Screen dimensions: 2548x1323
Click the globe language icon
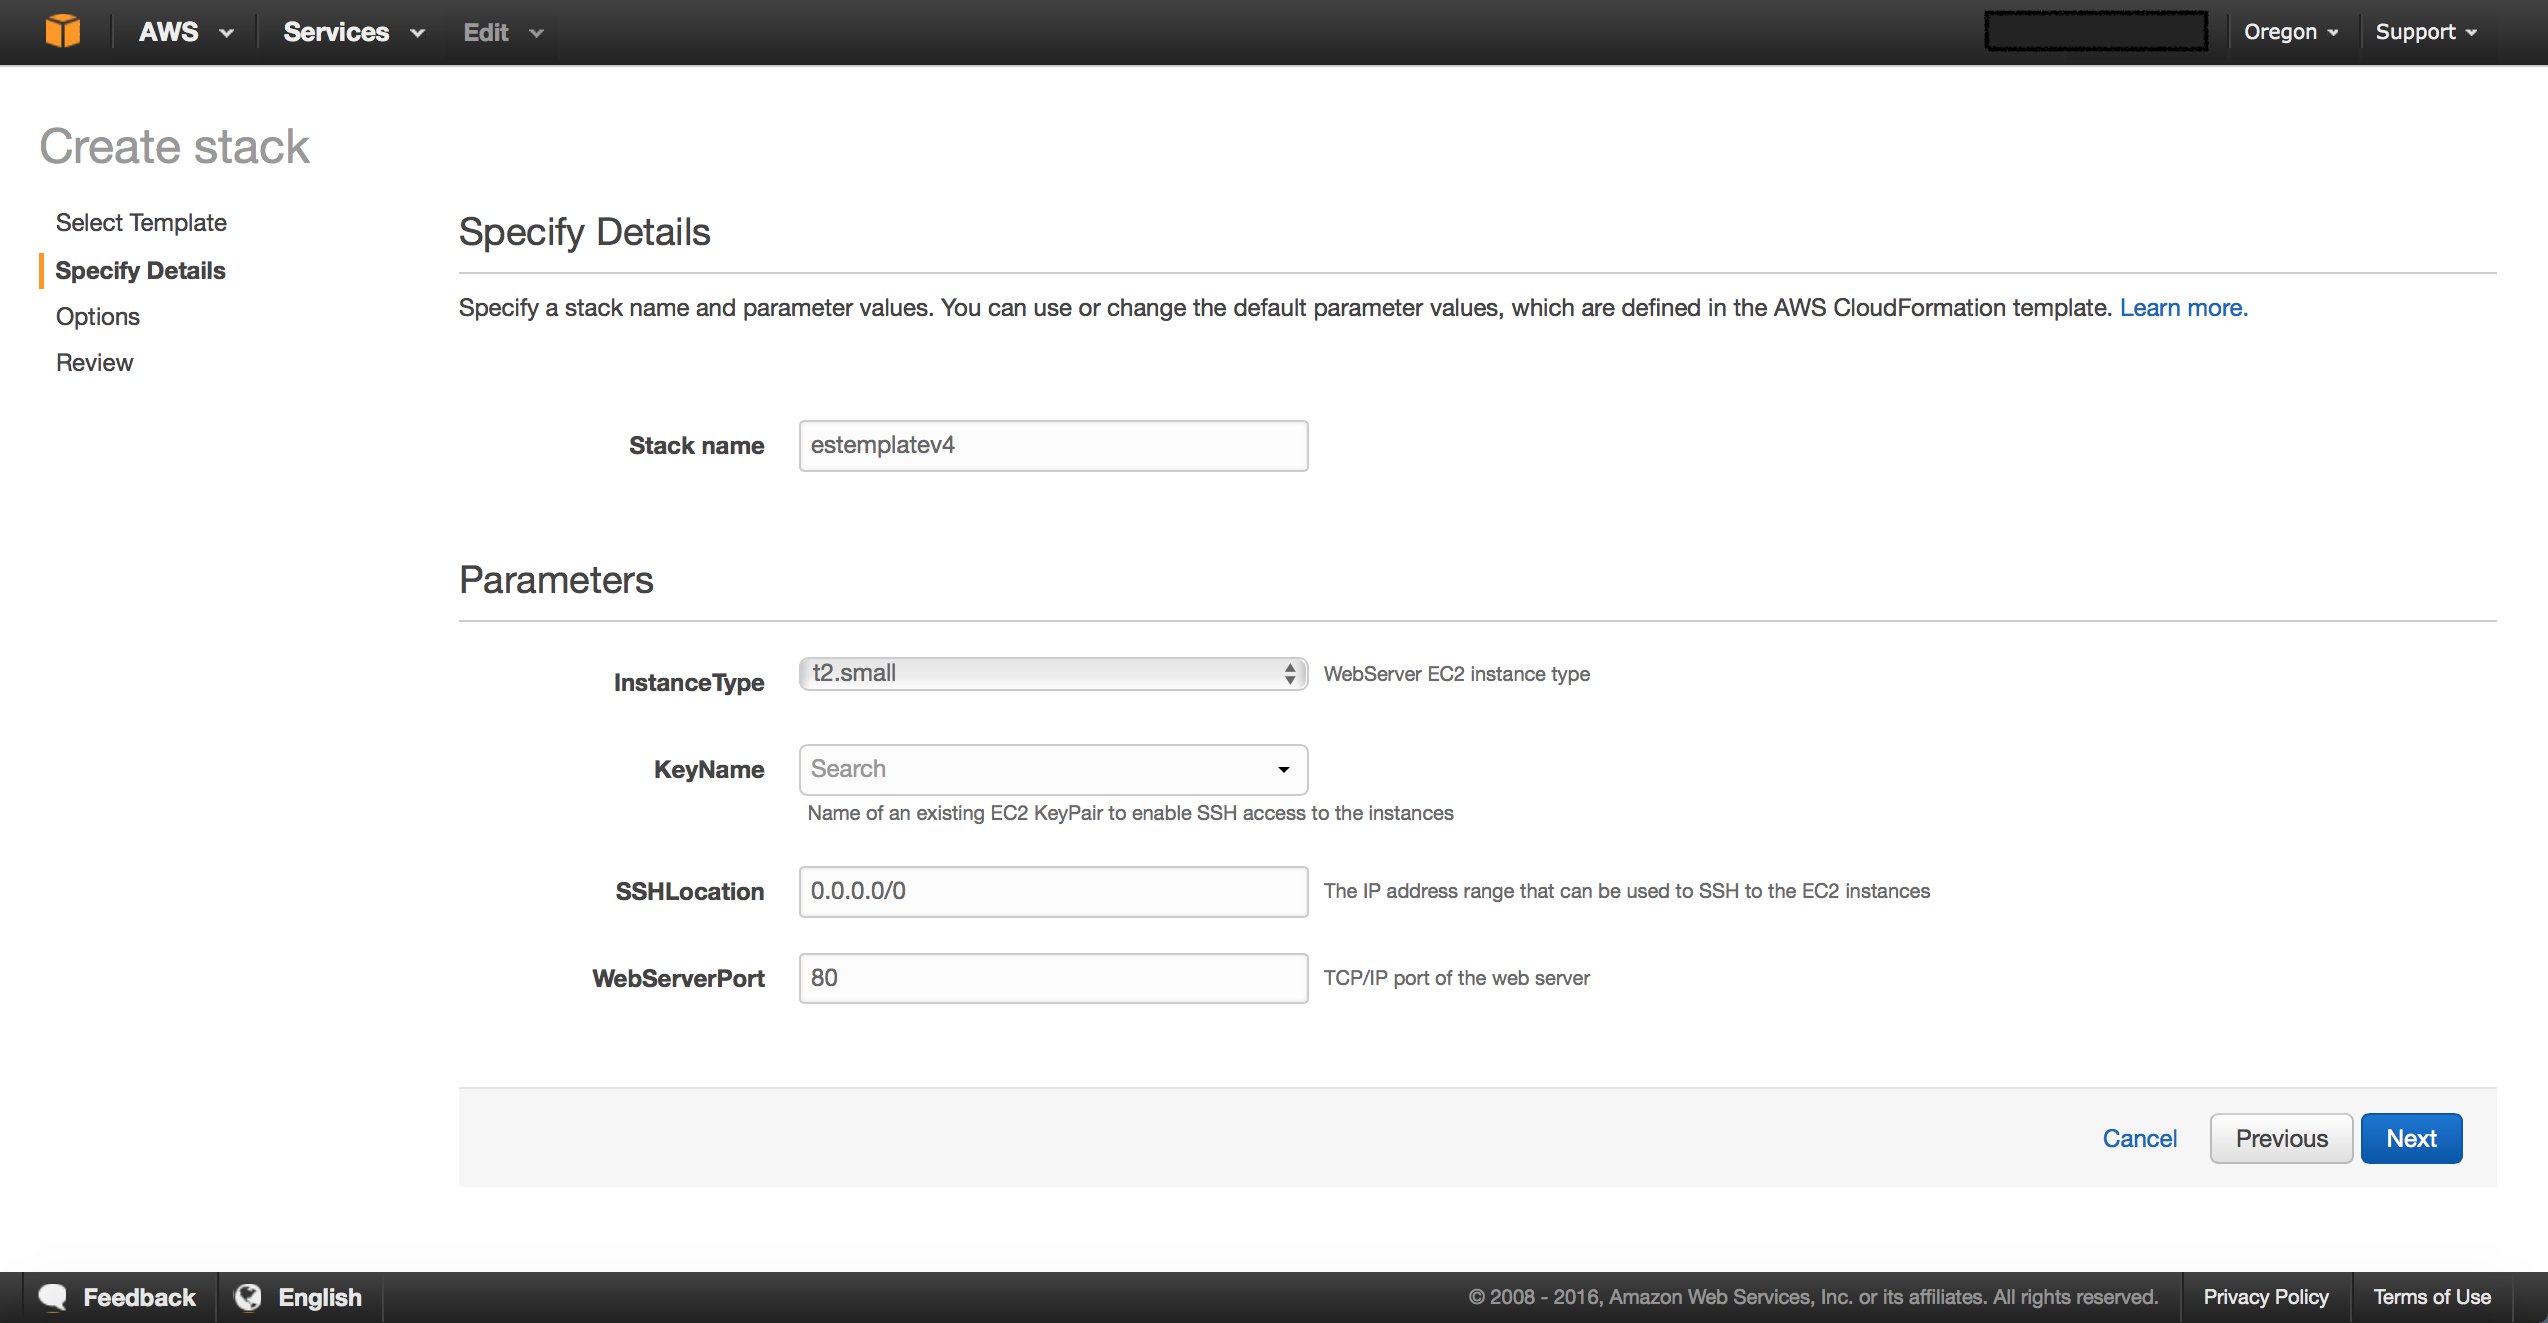pyautogui.click(x=248, y=1297)
